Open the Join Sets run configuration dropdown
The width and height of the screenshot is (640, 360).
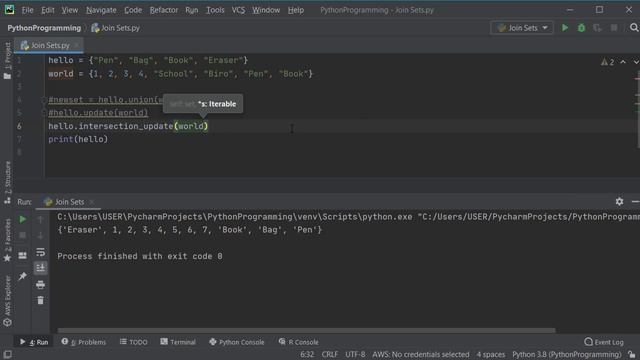coord(522,28)
